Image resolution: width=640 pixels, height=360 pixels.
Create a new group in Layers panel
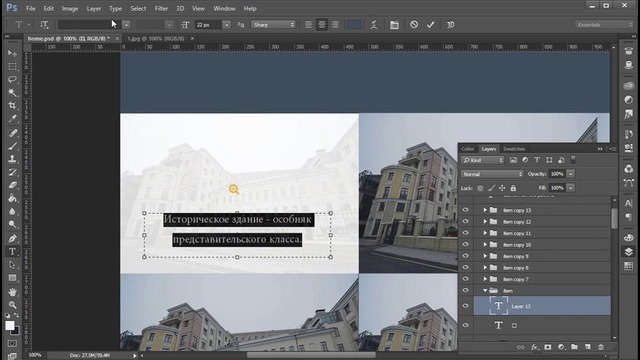(x=574, y=347)
